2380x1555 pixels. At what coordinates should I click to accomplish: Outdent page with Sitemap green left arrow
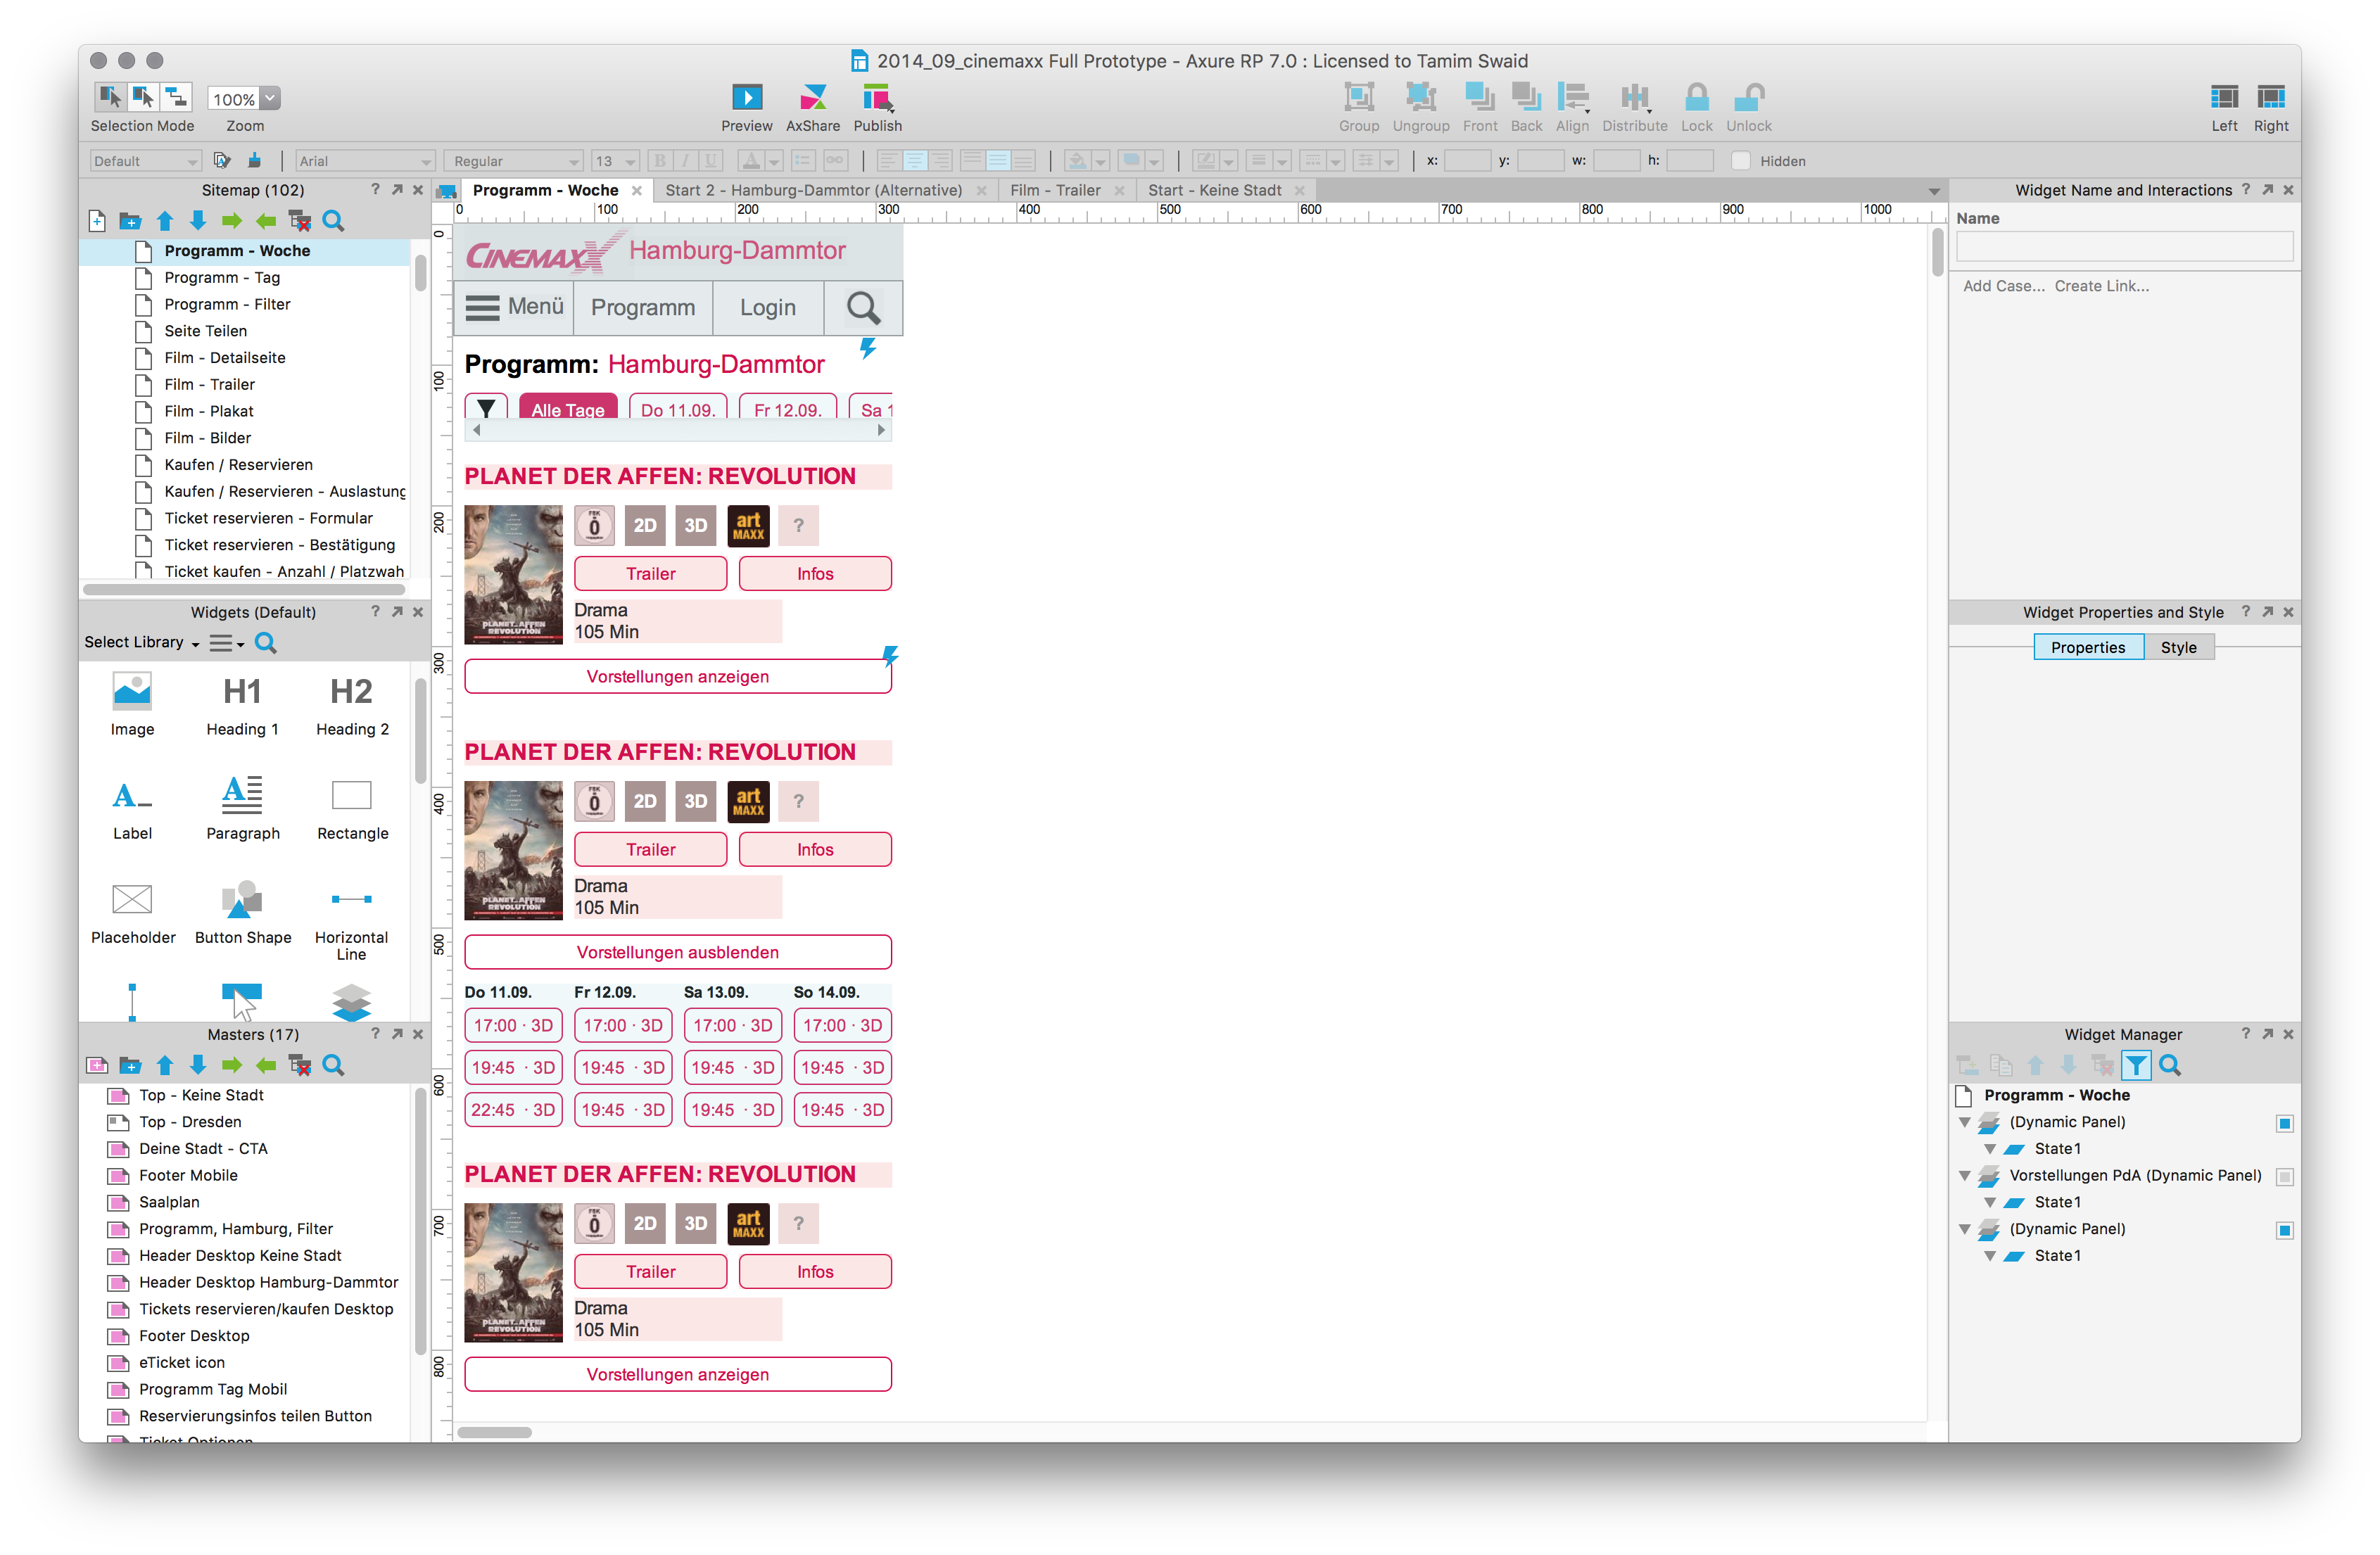point(266,221)
